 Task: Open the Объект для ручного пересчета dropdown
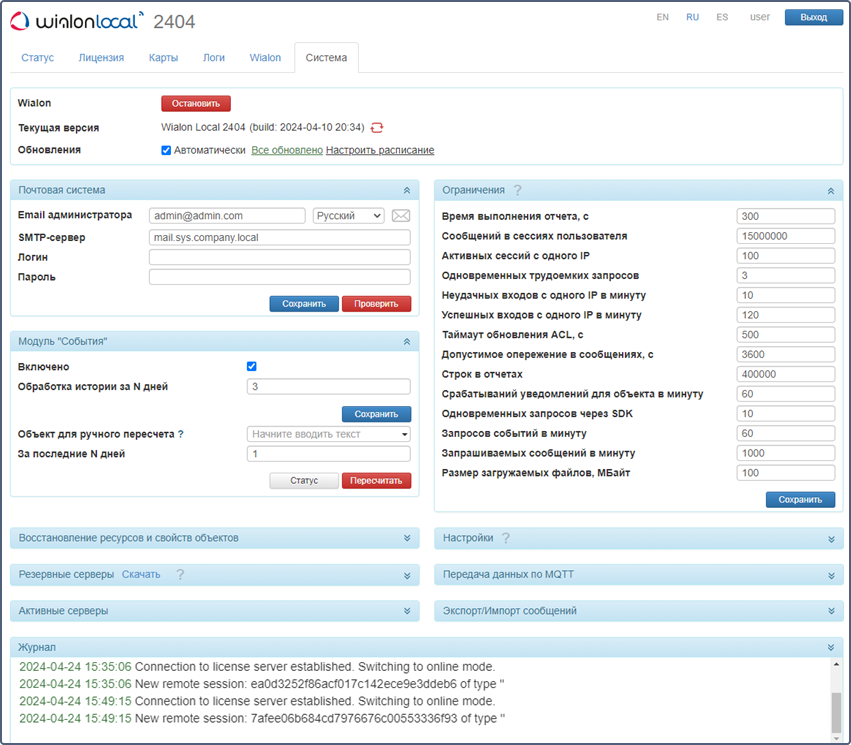(328, 434)
